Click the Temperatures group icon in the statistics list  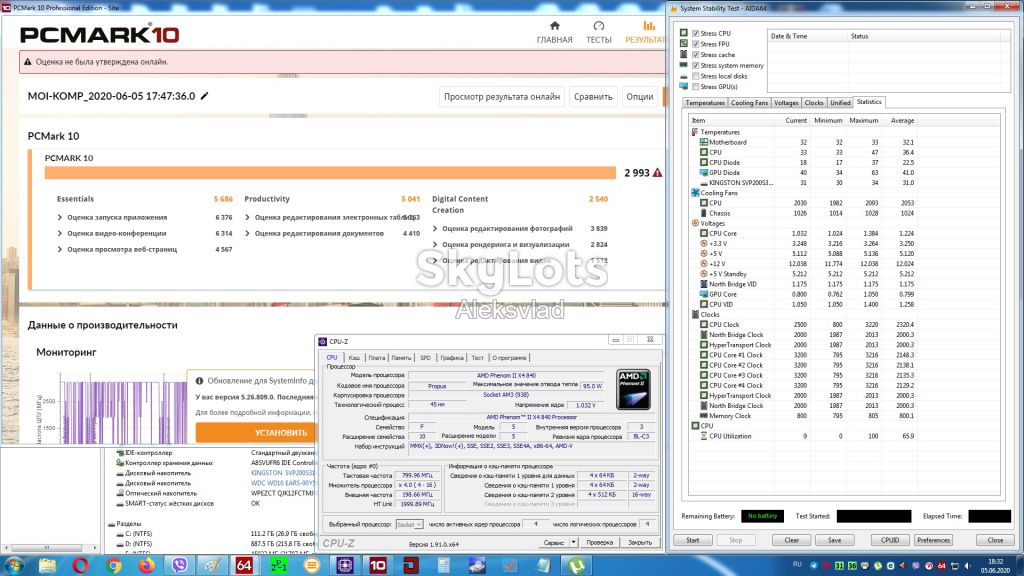(x=694, y=132)
